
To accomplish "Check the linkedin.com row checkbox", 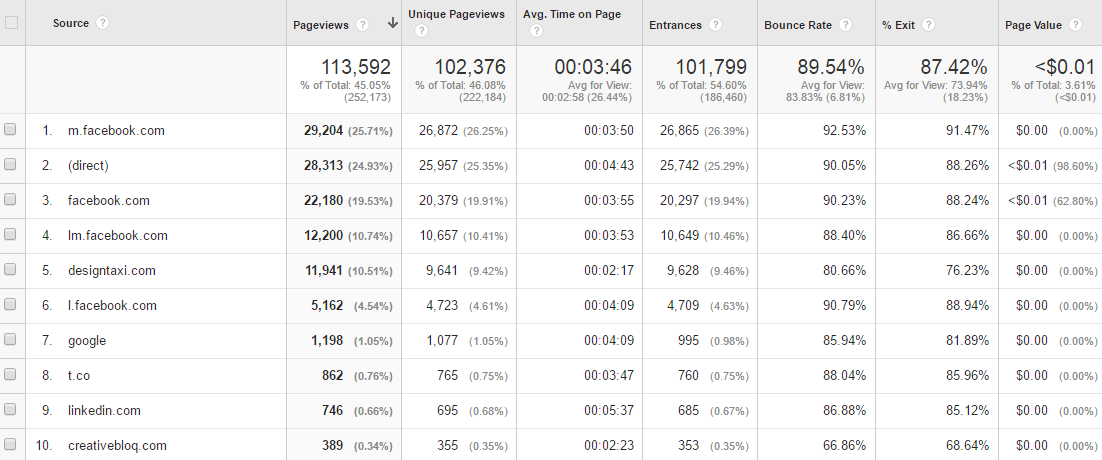I will point(10,409).
